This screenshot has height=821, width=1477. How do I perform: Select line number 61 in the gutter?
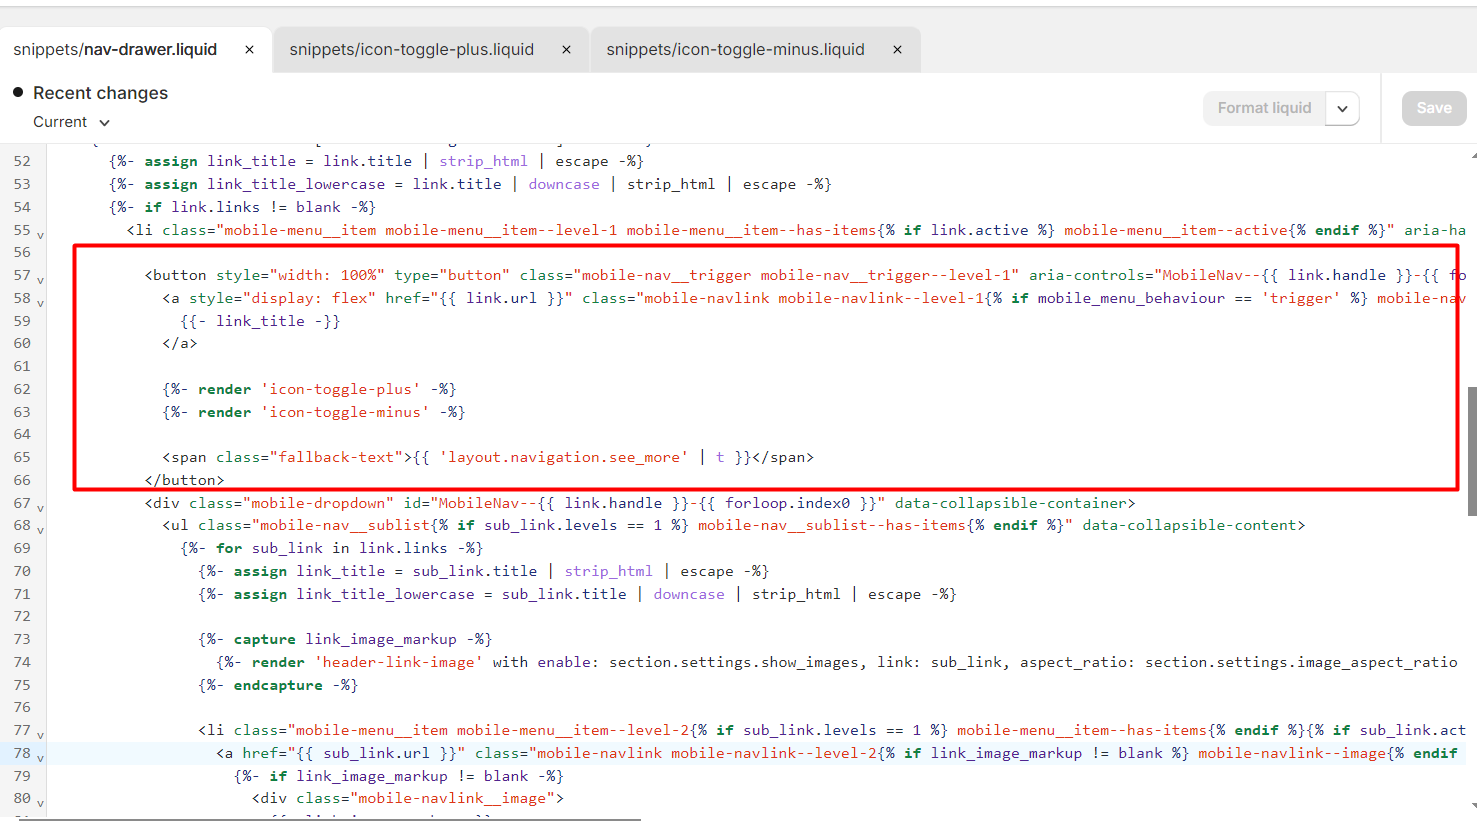click(22, 366)
